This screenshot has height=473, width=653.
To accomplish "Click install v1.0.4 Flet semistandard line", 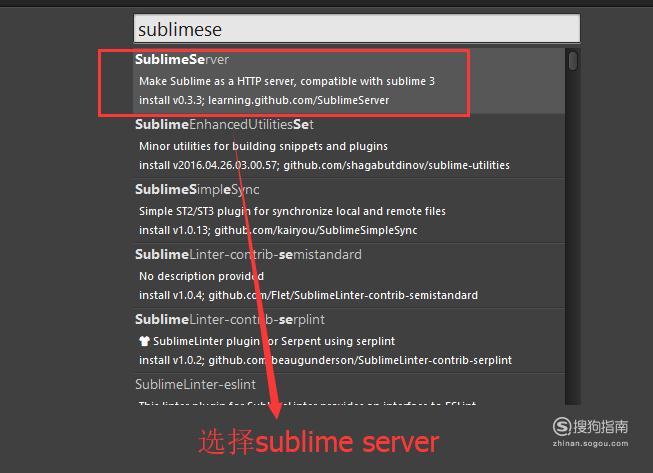I will click(309, 295).
